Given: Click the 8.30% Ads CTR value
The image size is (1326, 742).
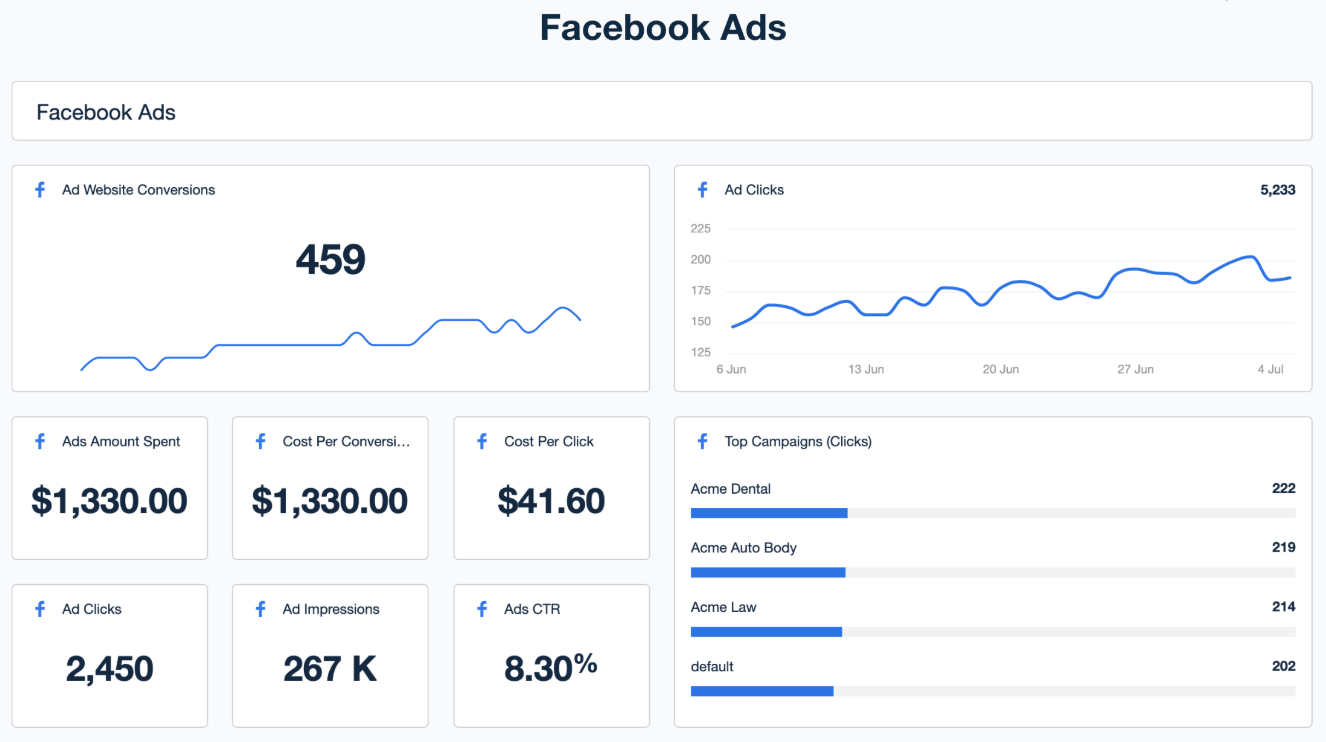Looking at the screenshot, I should click(x=551, y=668).
